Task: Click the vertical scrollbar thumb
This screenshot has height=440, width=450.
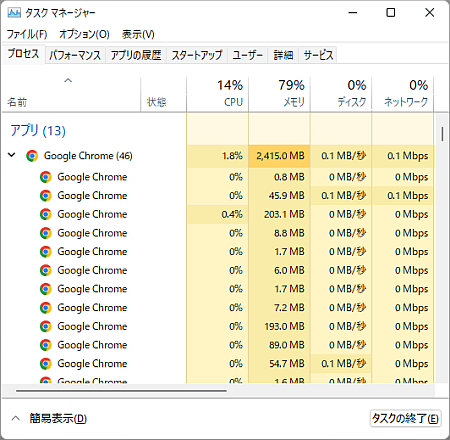Action: point(442,134)
